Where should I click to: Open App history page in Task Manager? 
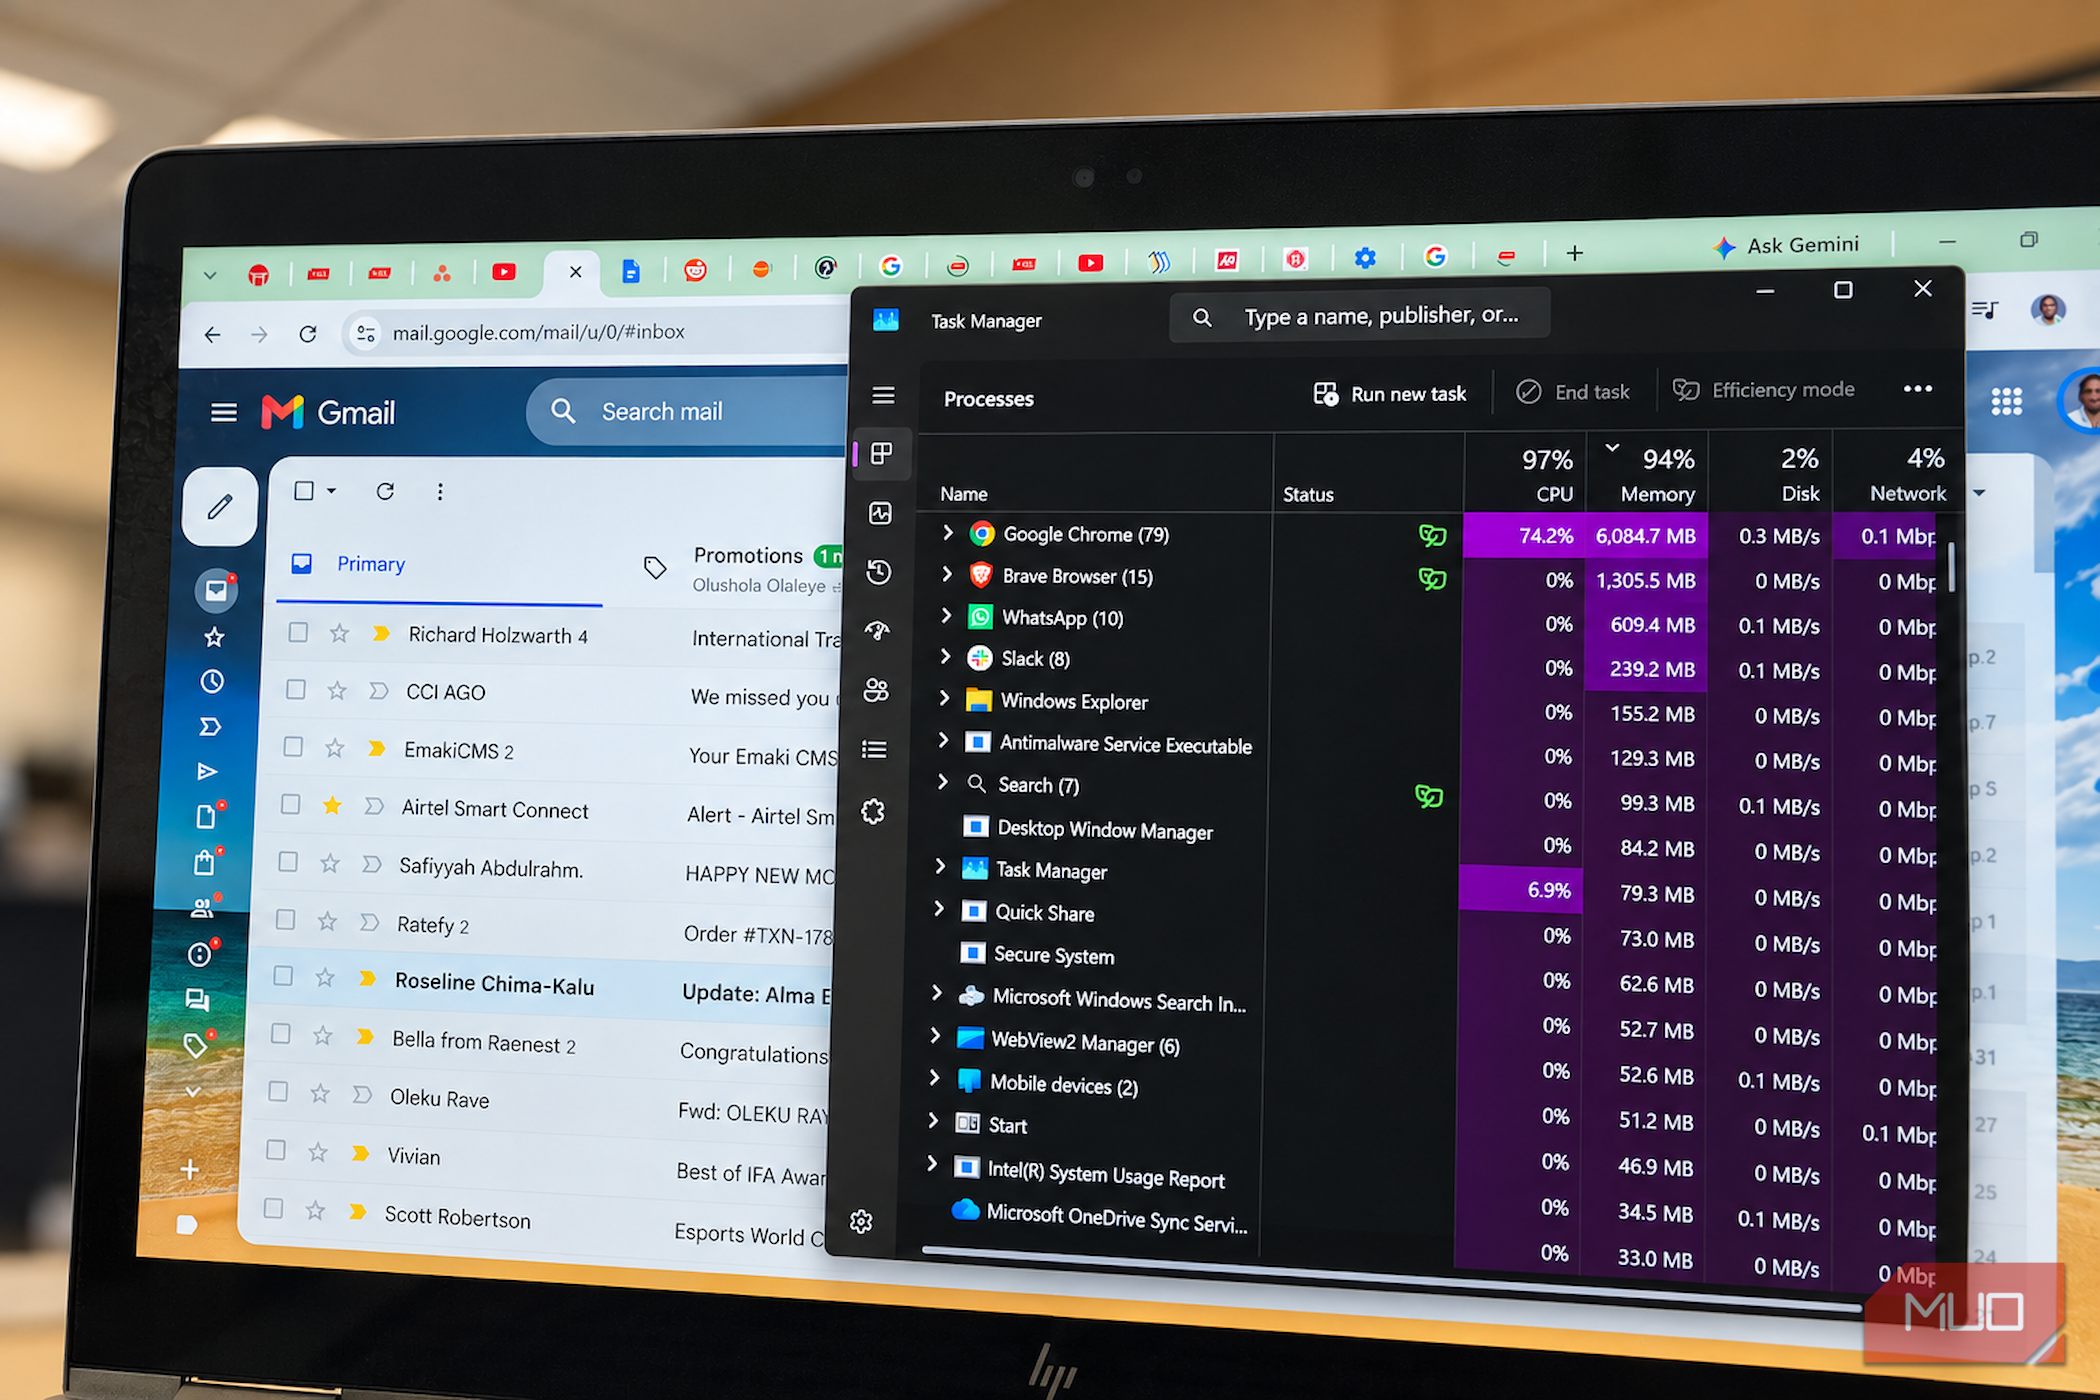(x=878, y=572)
